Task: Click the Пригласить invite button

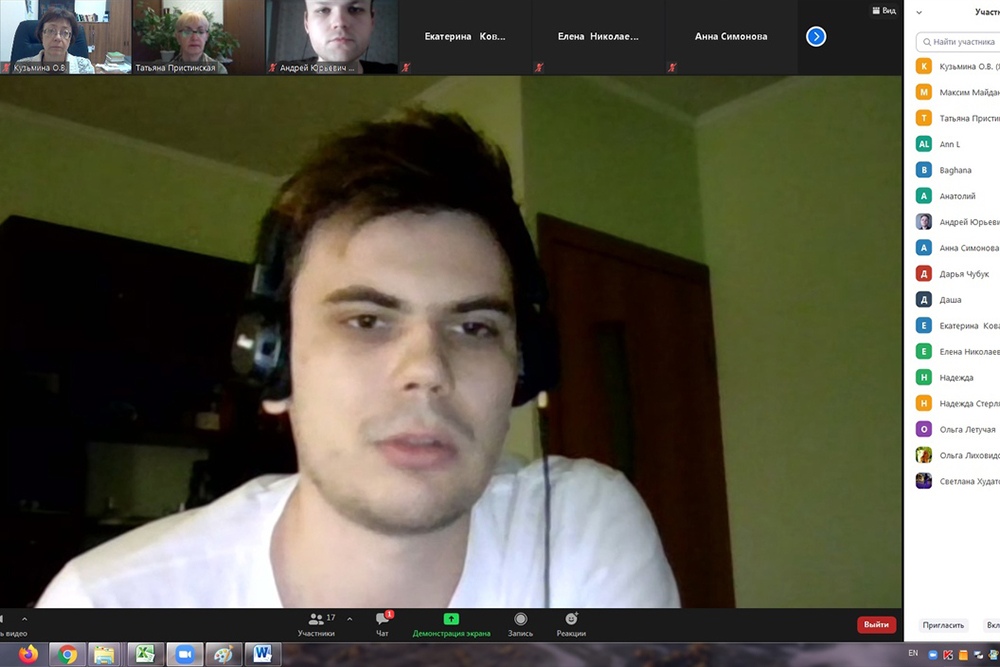Action: click(943, 625)
